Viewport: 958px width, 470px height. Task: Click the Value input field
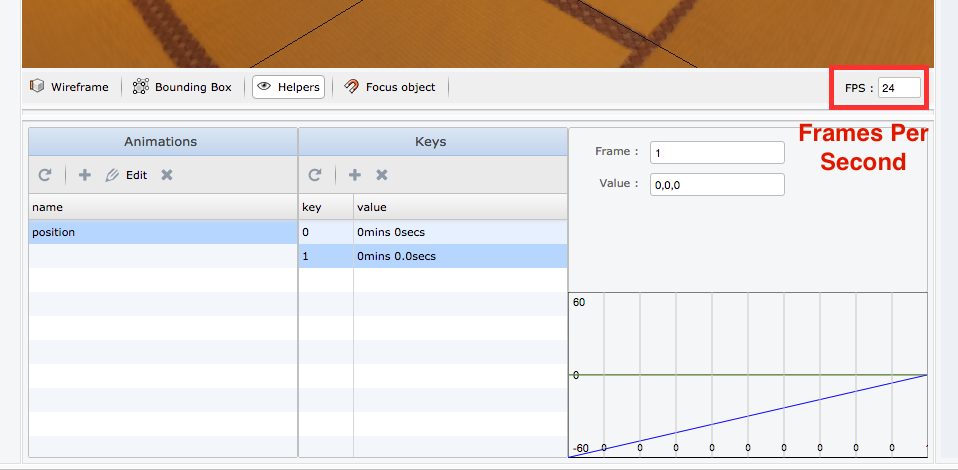pyautogui.click(x=717, y=184)
